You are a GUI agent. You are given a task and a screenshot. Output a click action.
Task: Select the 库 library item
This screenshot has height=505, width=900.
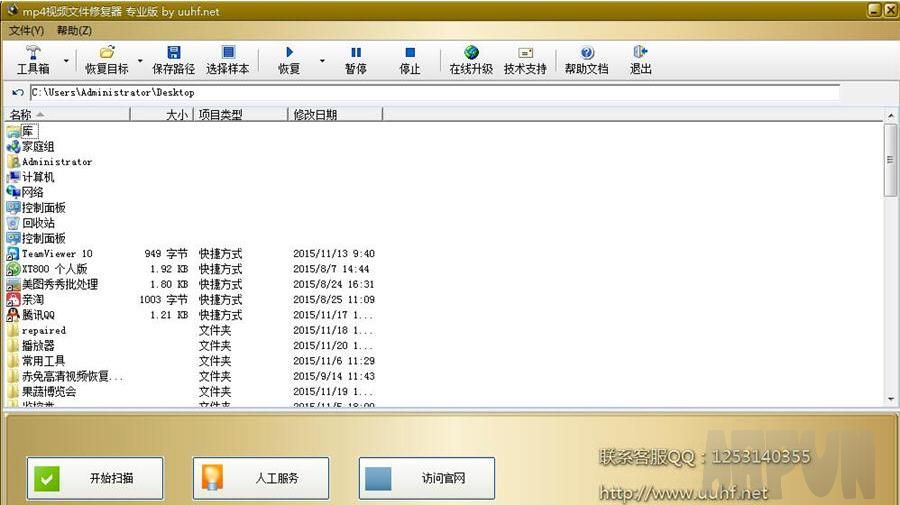pos(22,131)
